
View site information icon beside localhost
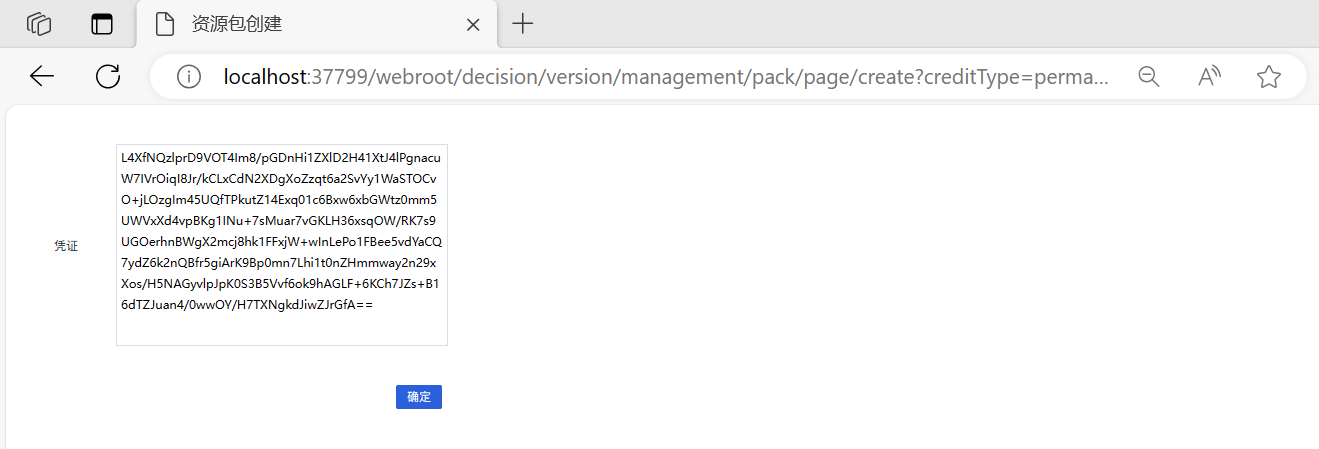pos(188,76)
